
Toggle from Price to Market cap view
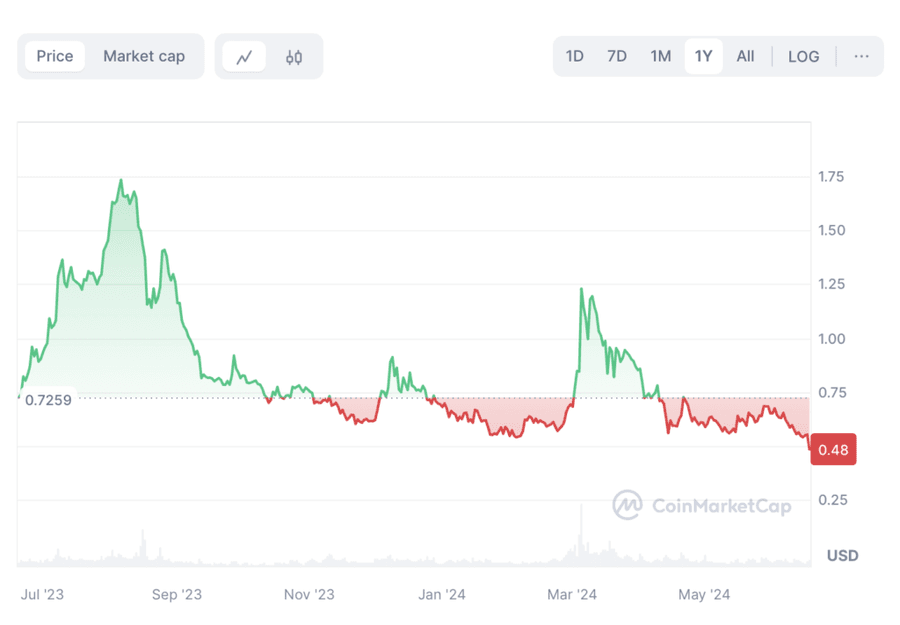(x=144, y=56)
